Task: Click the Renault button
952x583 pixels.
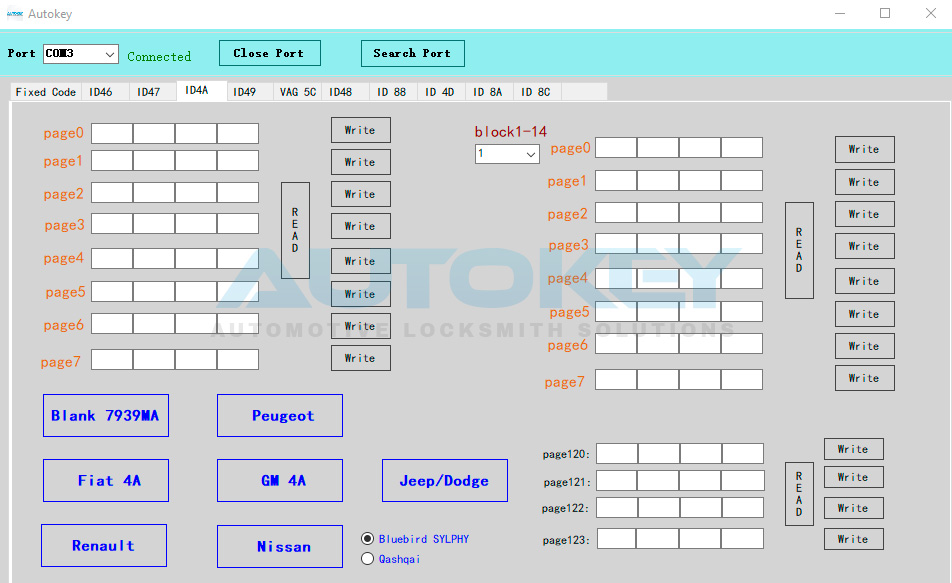Action: click(104, 545)
